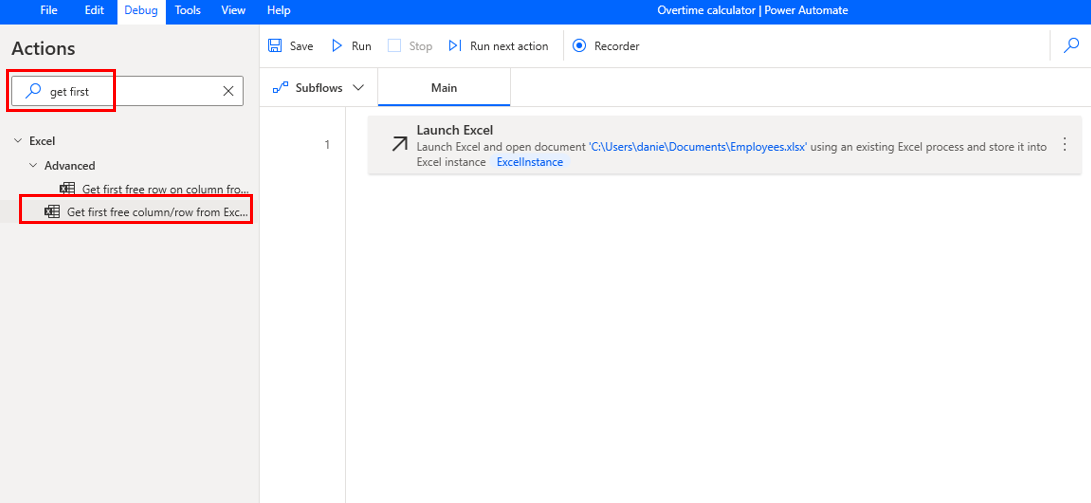The width and height of the screenshot is (1091, 503).
Task: Click the Excel icon beside 'Get first free row on column'
Action: [67, 189]
